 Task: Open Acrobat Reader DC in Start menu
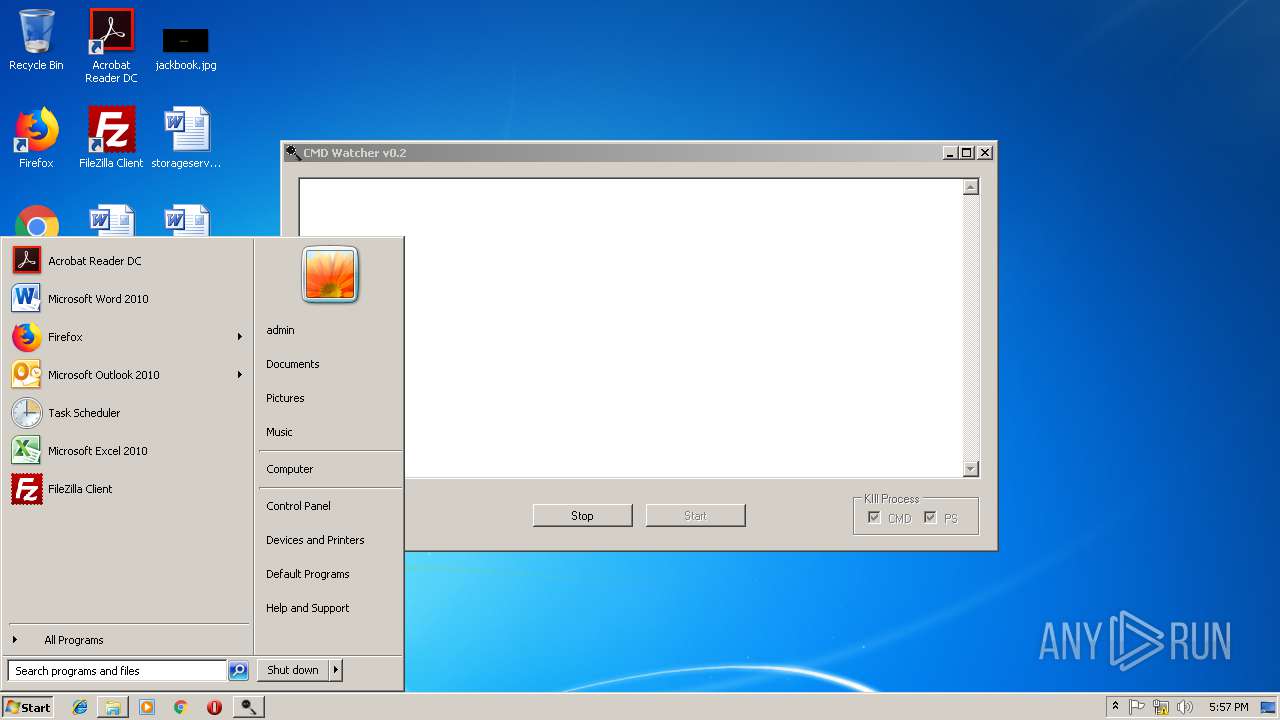[128, 261]
